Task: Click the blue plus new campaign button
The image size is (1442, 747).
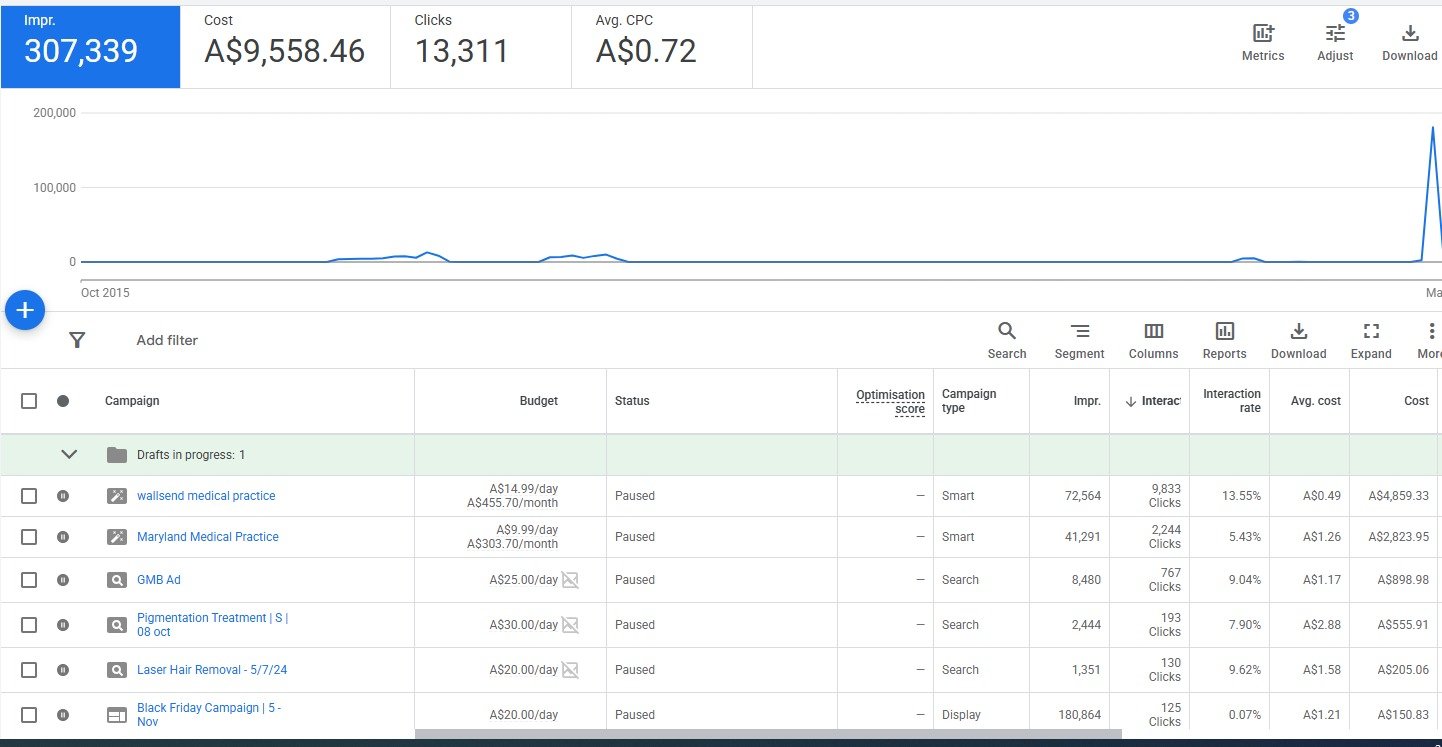Action: click(25, 311)
